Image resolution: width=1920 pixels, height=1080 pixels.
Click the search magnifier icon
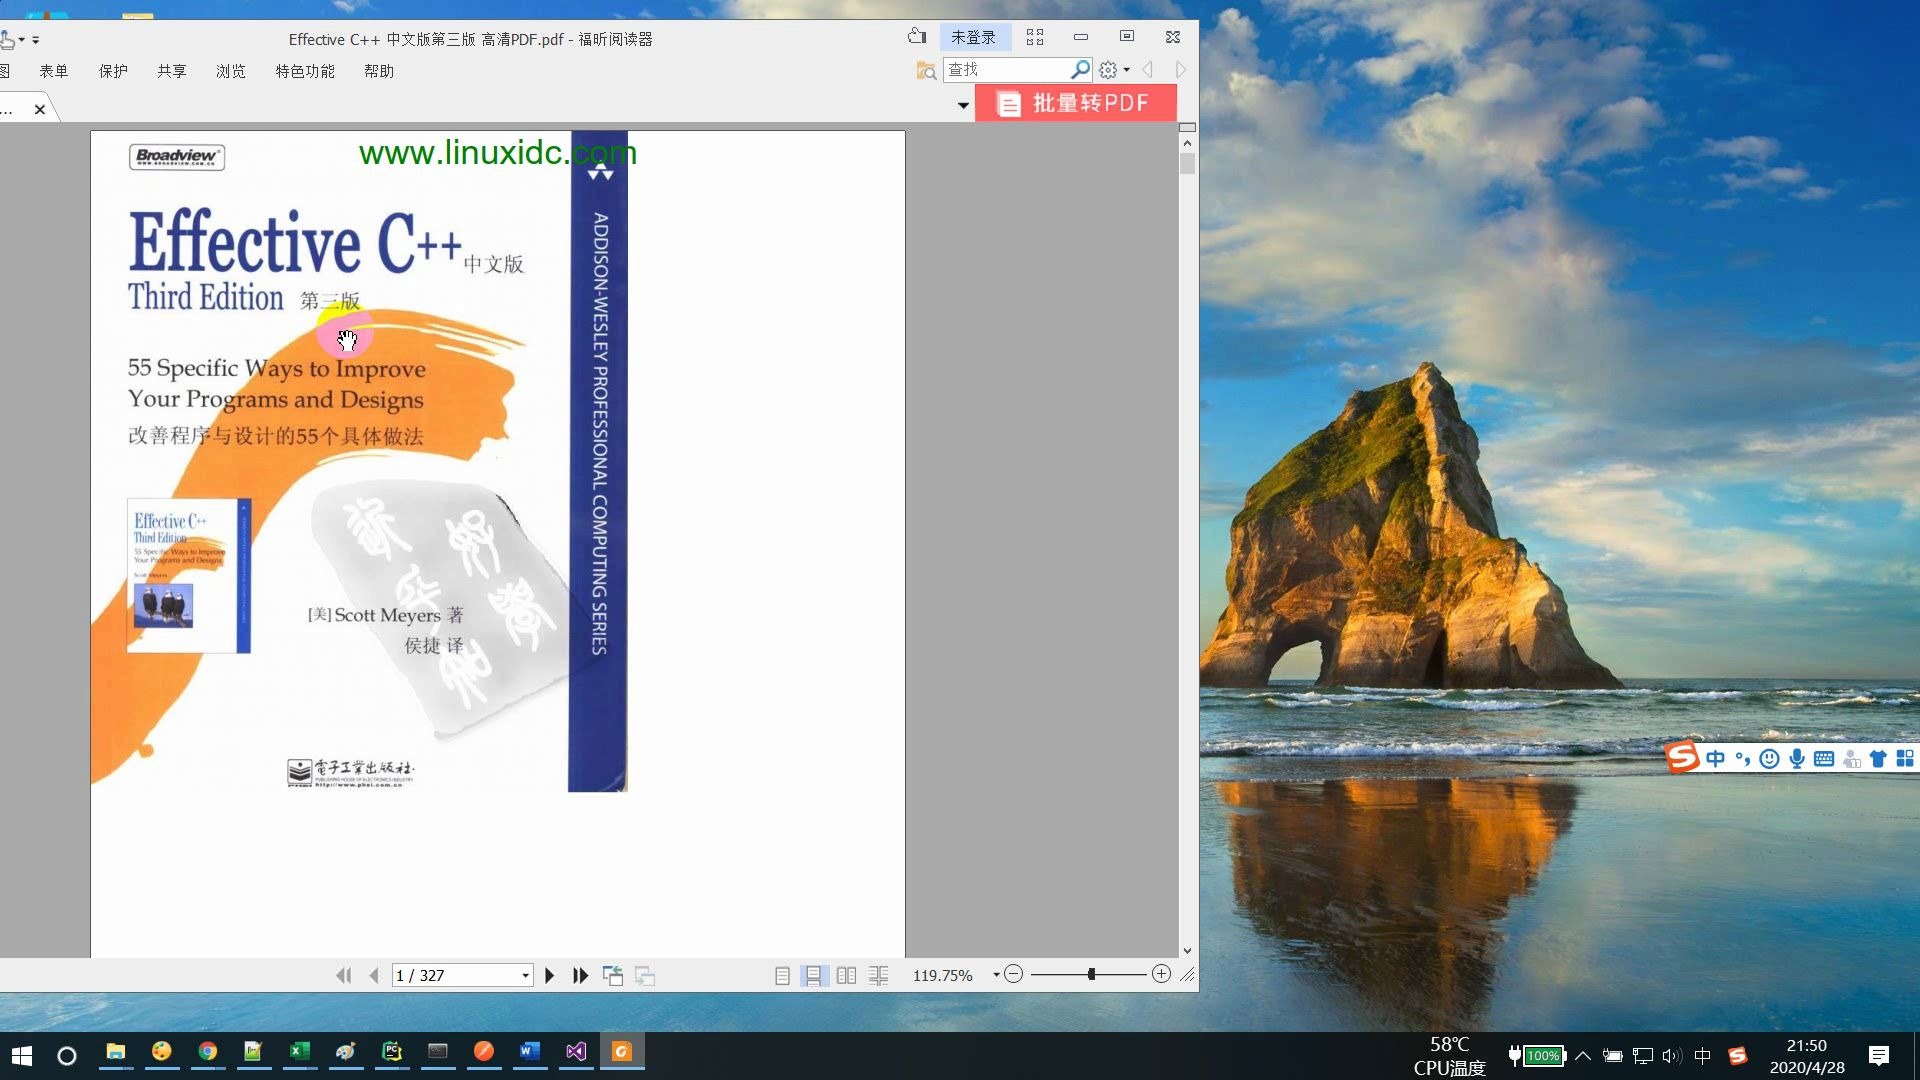tap(1080, 69)
